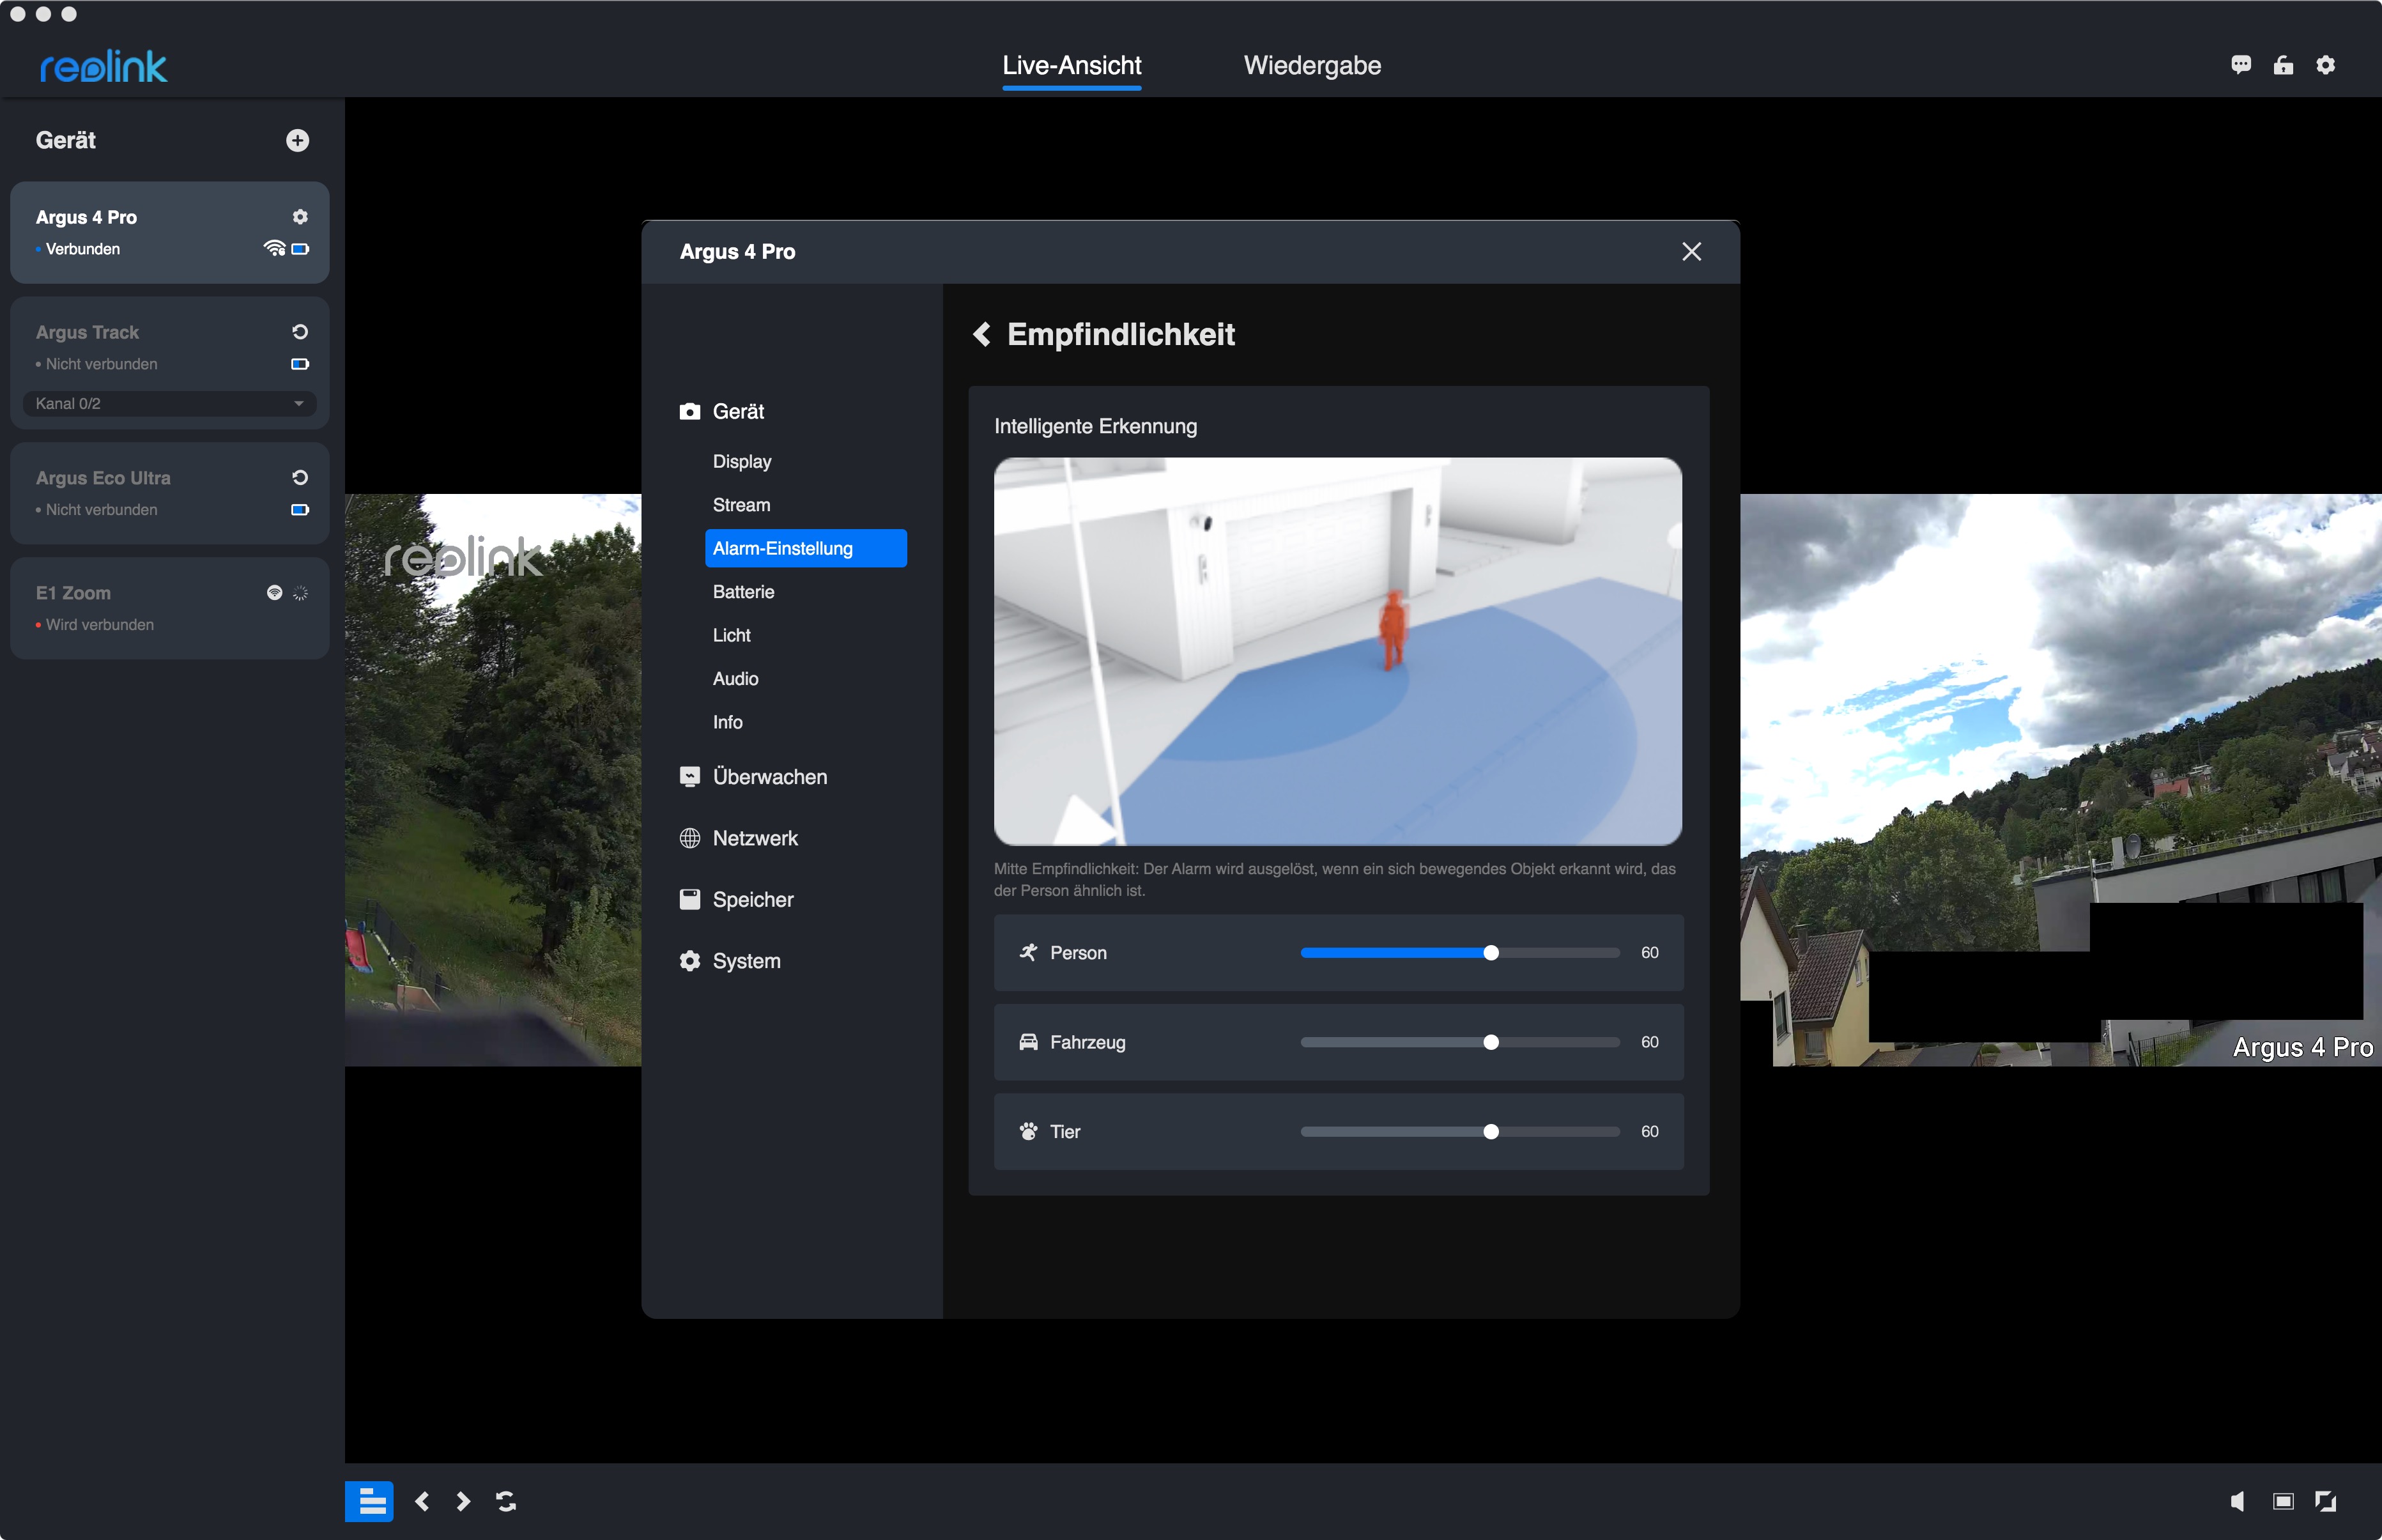Reconnect the Argus Eco Ultra camera
This screenshot has height=1540, width=2382.
click(300, 478)
